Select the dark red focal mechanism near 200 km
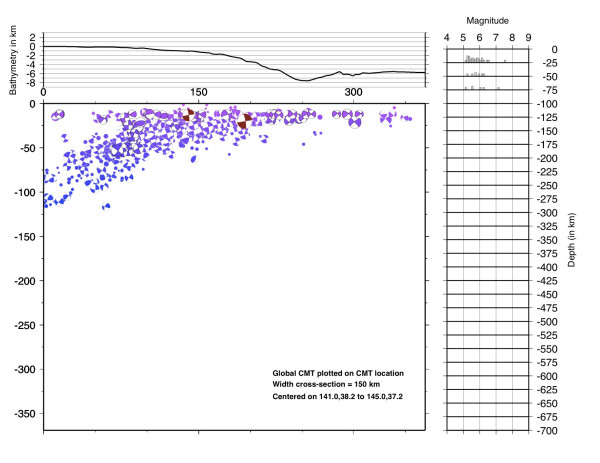Screen dimensions: 600x463 (245, 122)
